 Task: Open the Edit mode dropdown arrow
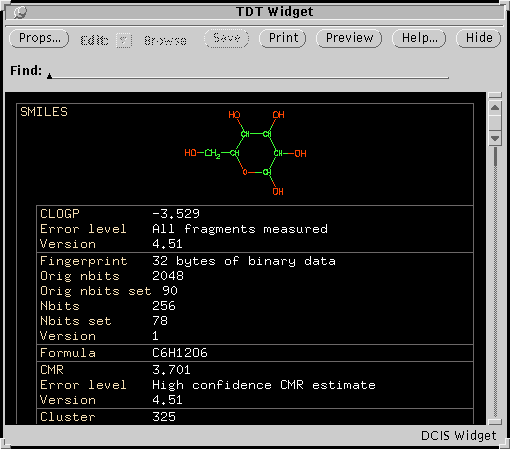coord(124,41)
